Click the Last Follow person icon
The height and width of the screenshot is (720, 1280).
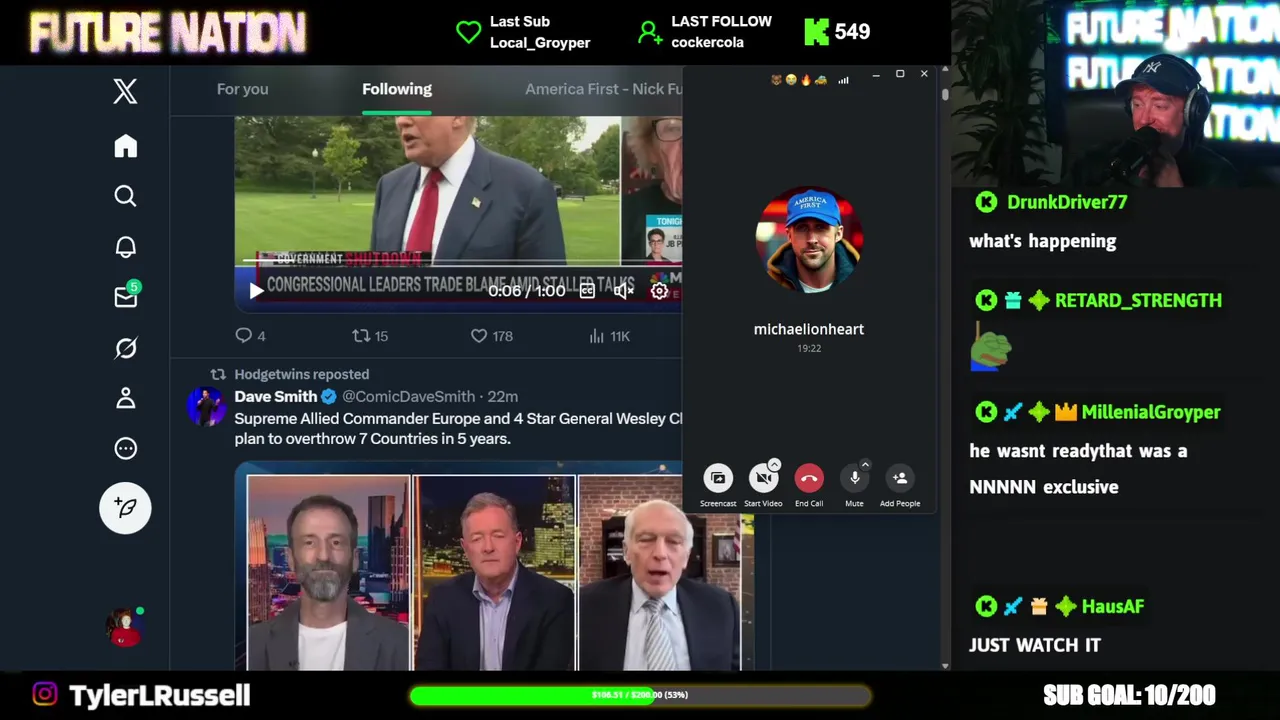tap(650, 32)
